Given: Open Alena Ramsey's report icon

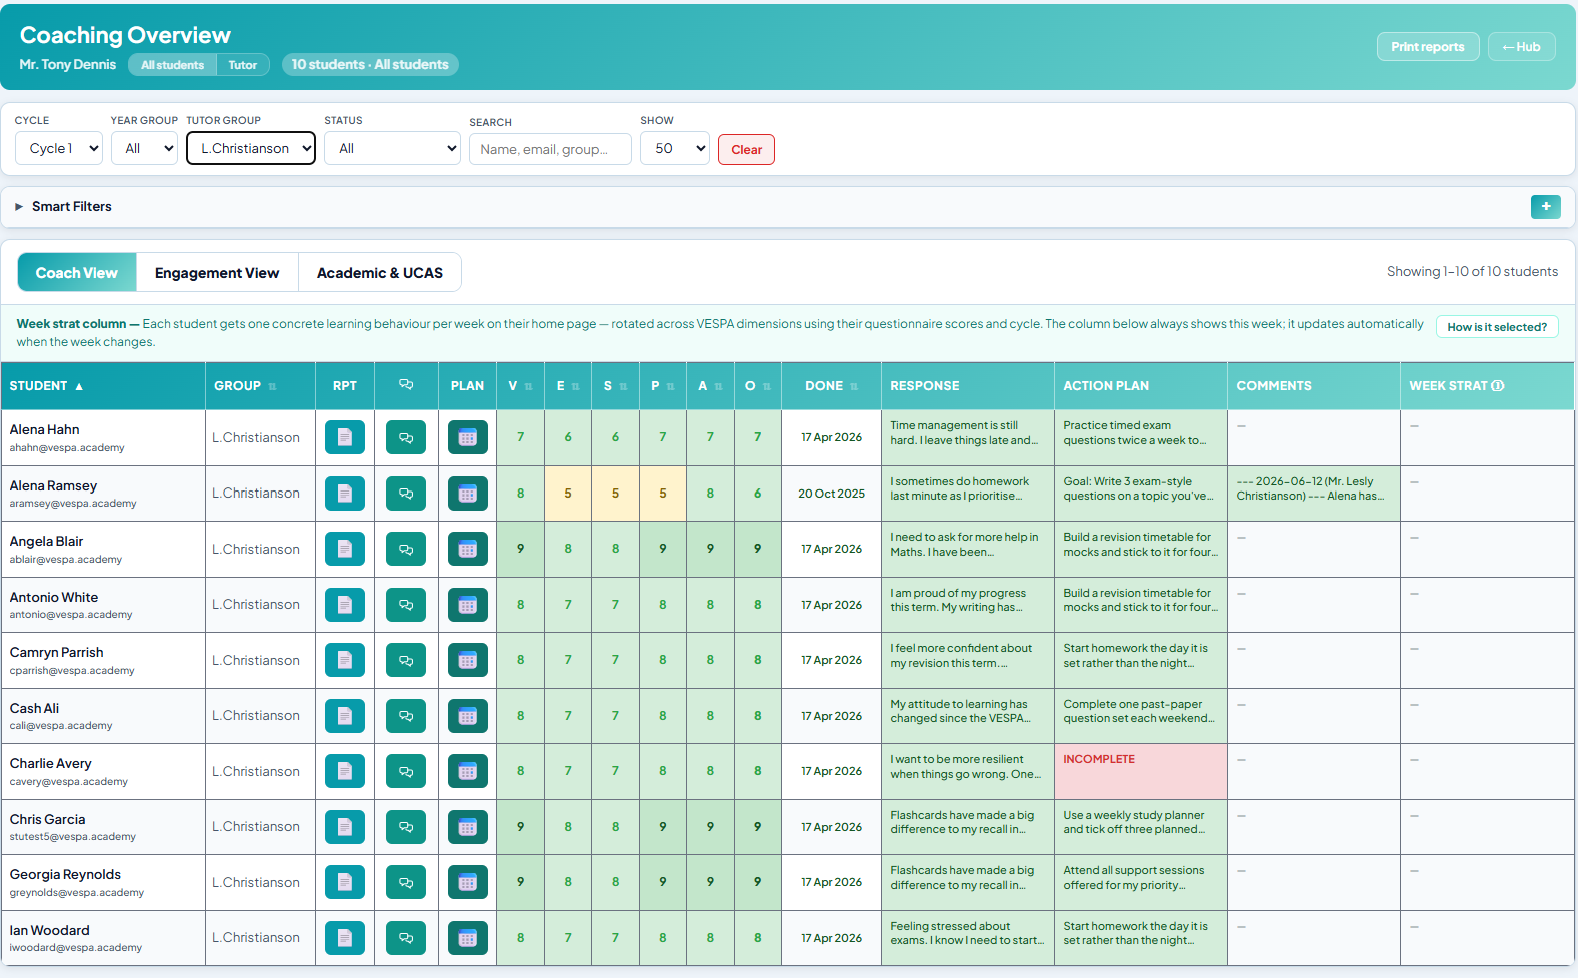Looking at the screenshot, I should [x=345, y=493].
